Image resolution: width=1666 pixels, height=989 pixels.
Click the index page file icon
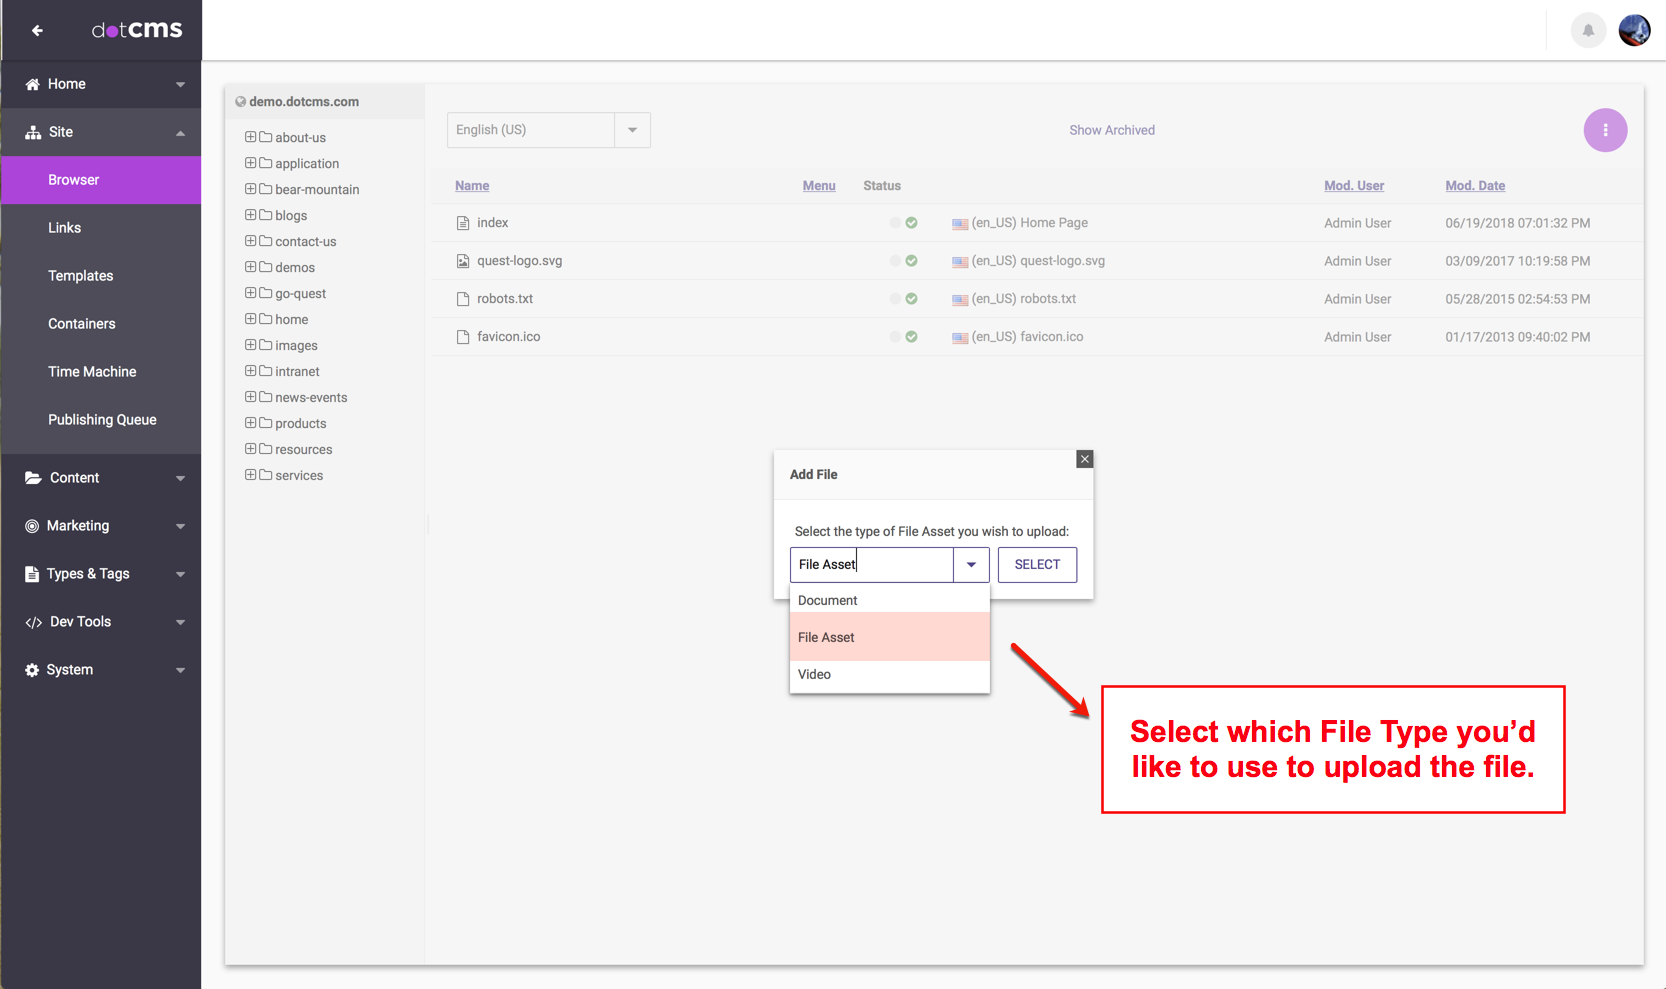(463, 223)
